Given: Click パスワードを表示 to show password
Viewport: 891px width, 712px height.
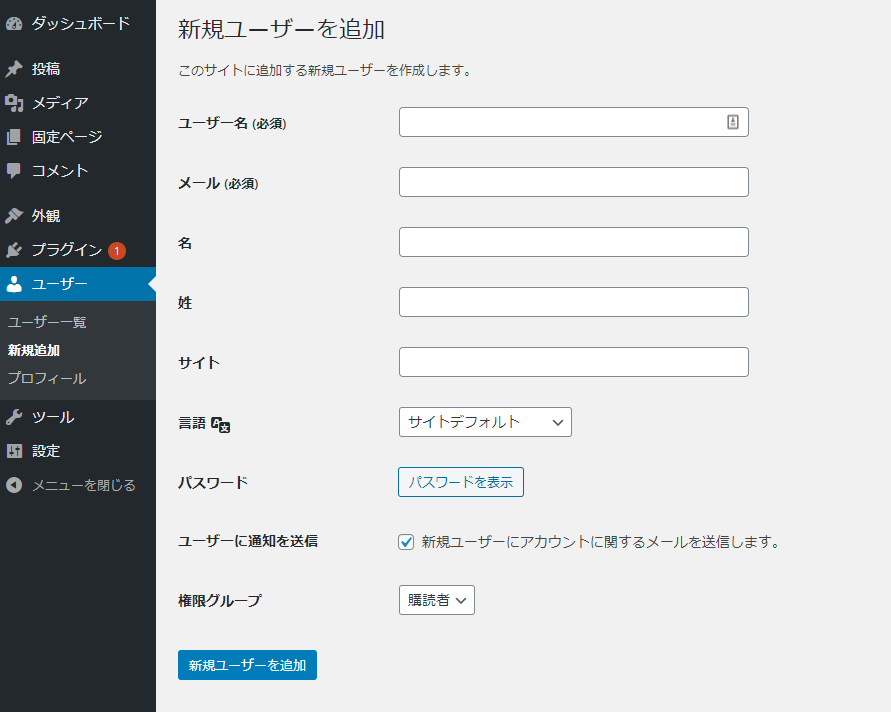Looking at the screenshot, I should [460, 482].
